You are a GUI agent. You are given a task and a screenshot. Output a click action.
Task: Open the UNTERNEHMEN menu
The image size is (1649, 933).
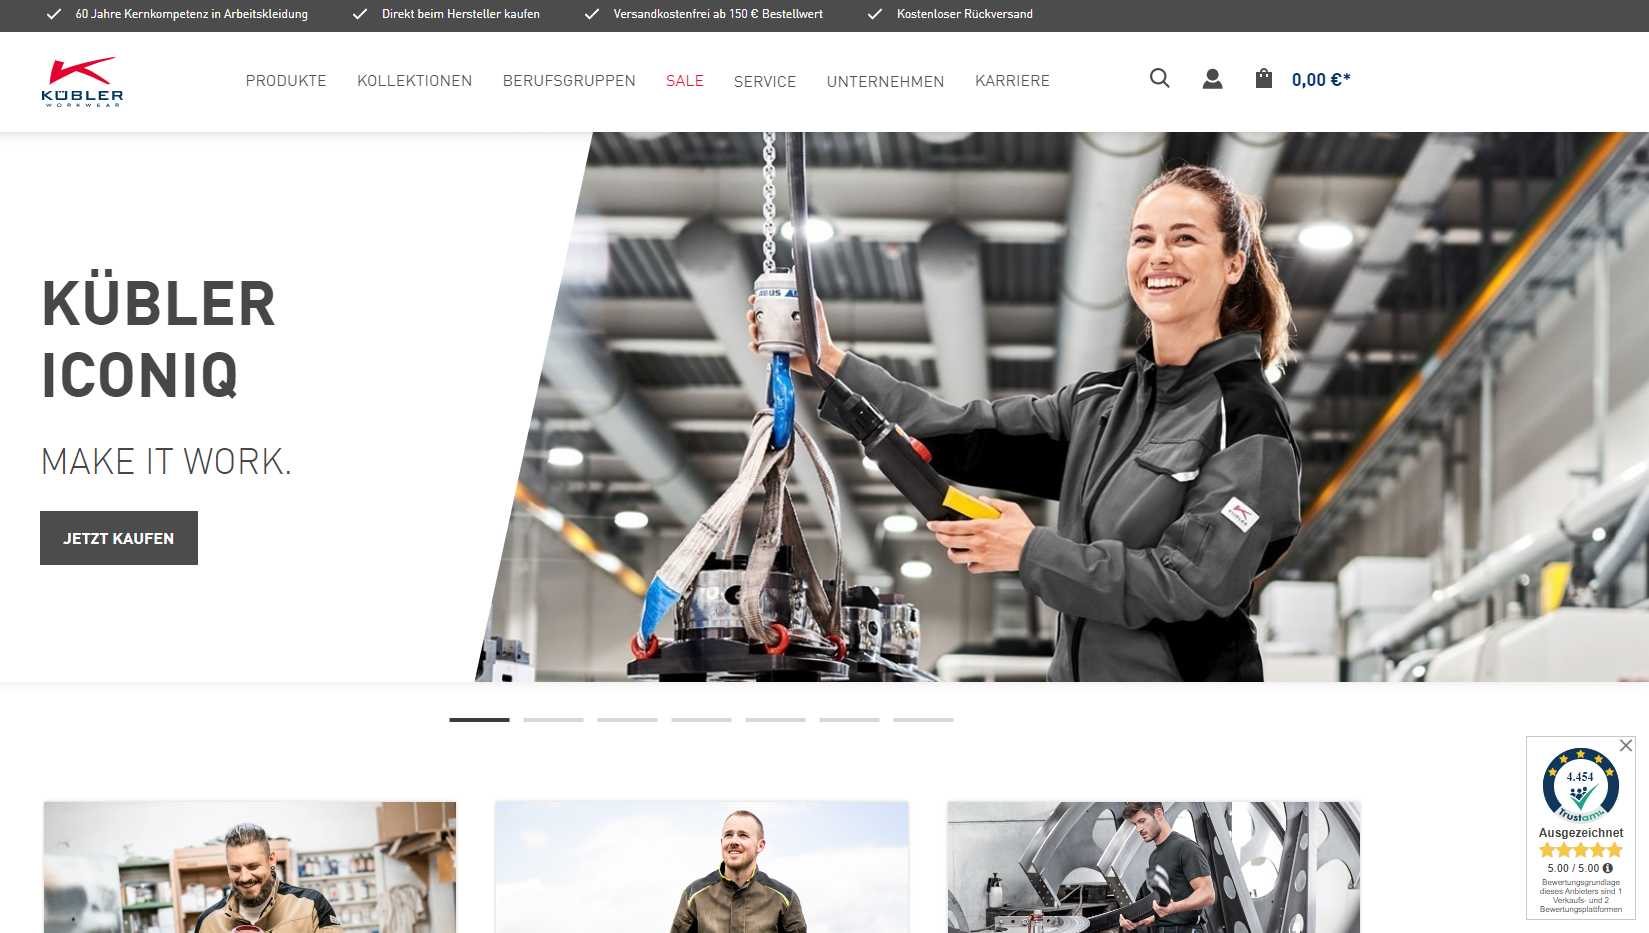pos(885,81)
